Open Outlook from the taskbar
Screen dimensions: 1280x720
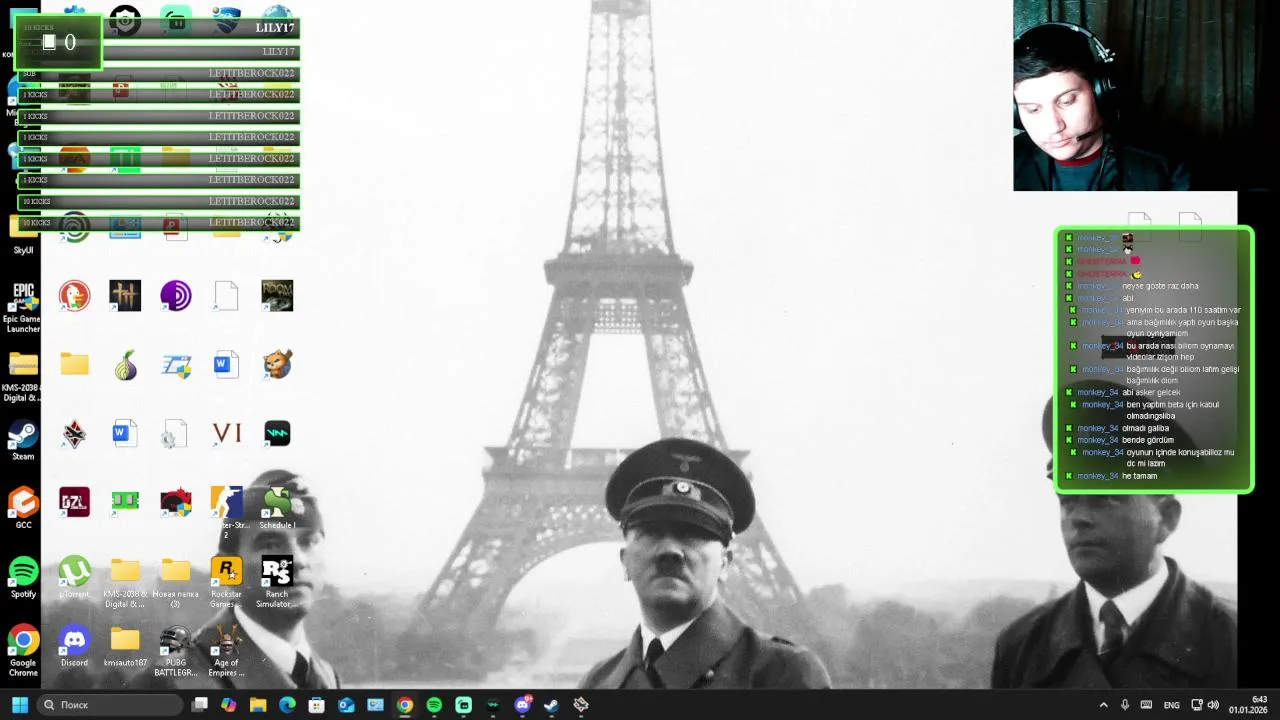(x=346, y=705)
